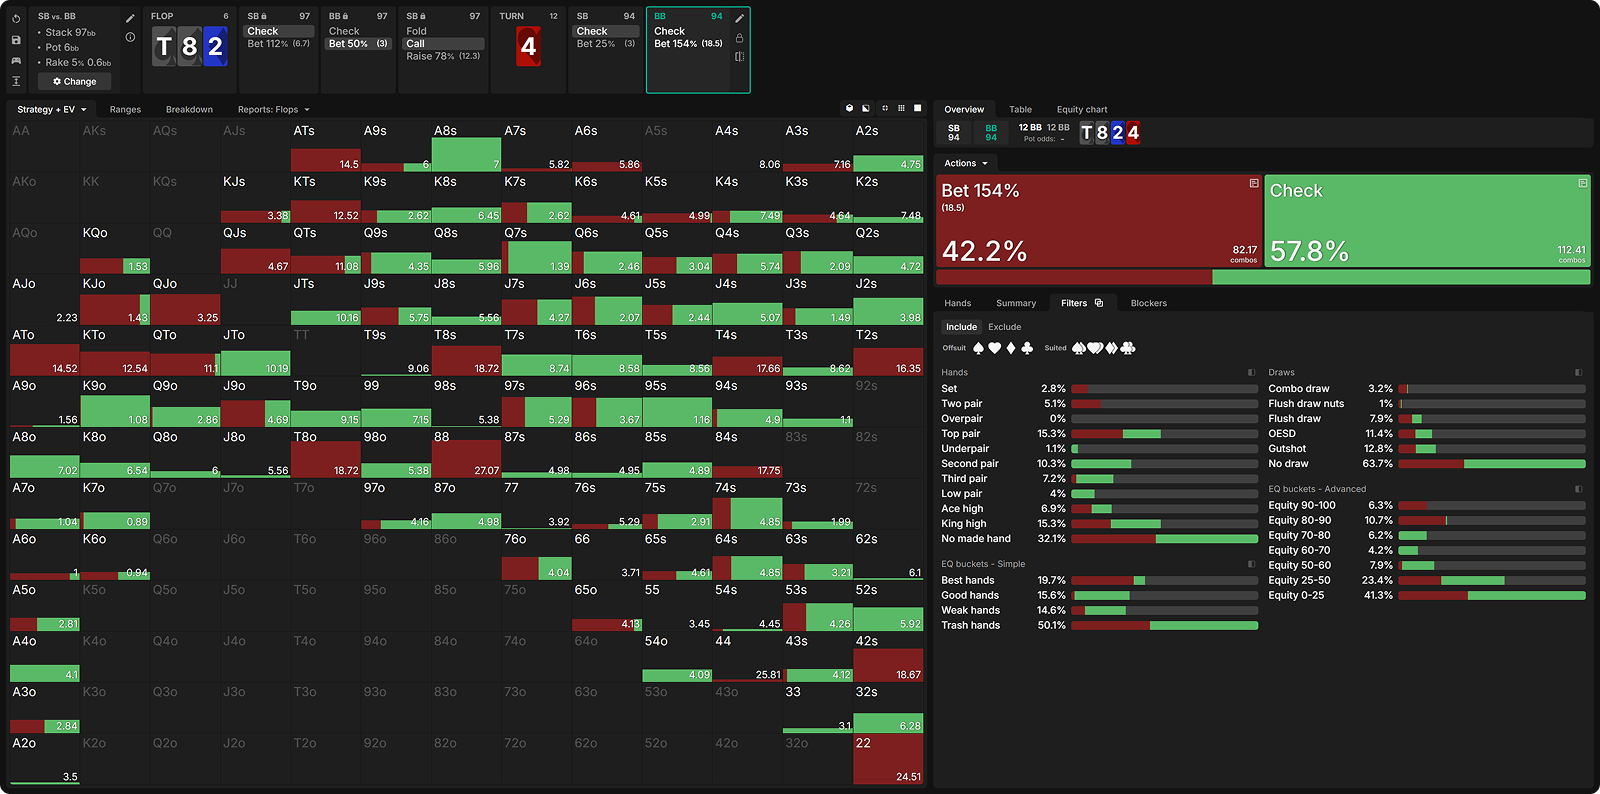Click the gamepad practice icon
The image size is (1600, 794).
pos(16,61)
